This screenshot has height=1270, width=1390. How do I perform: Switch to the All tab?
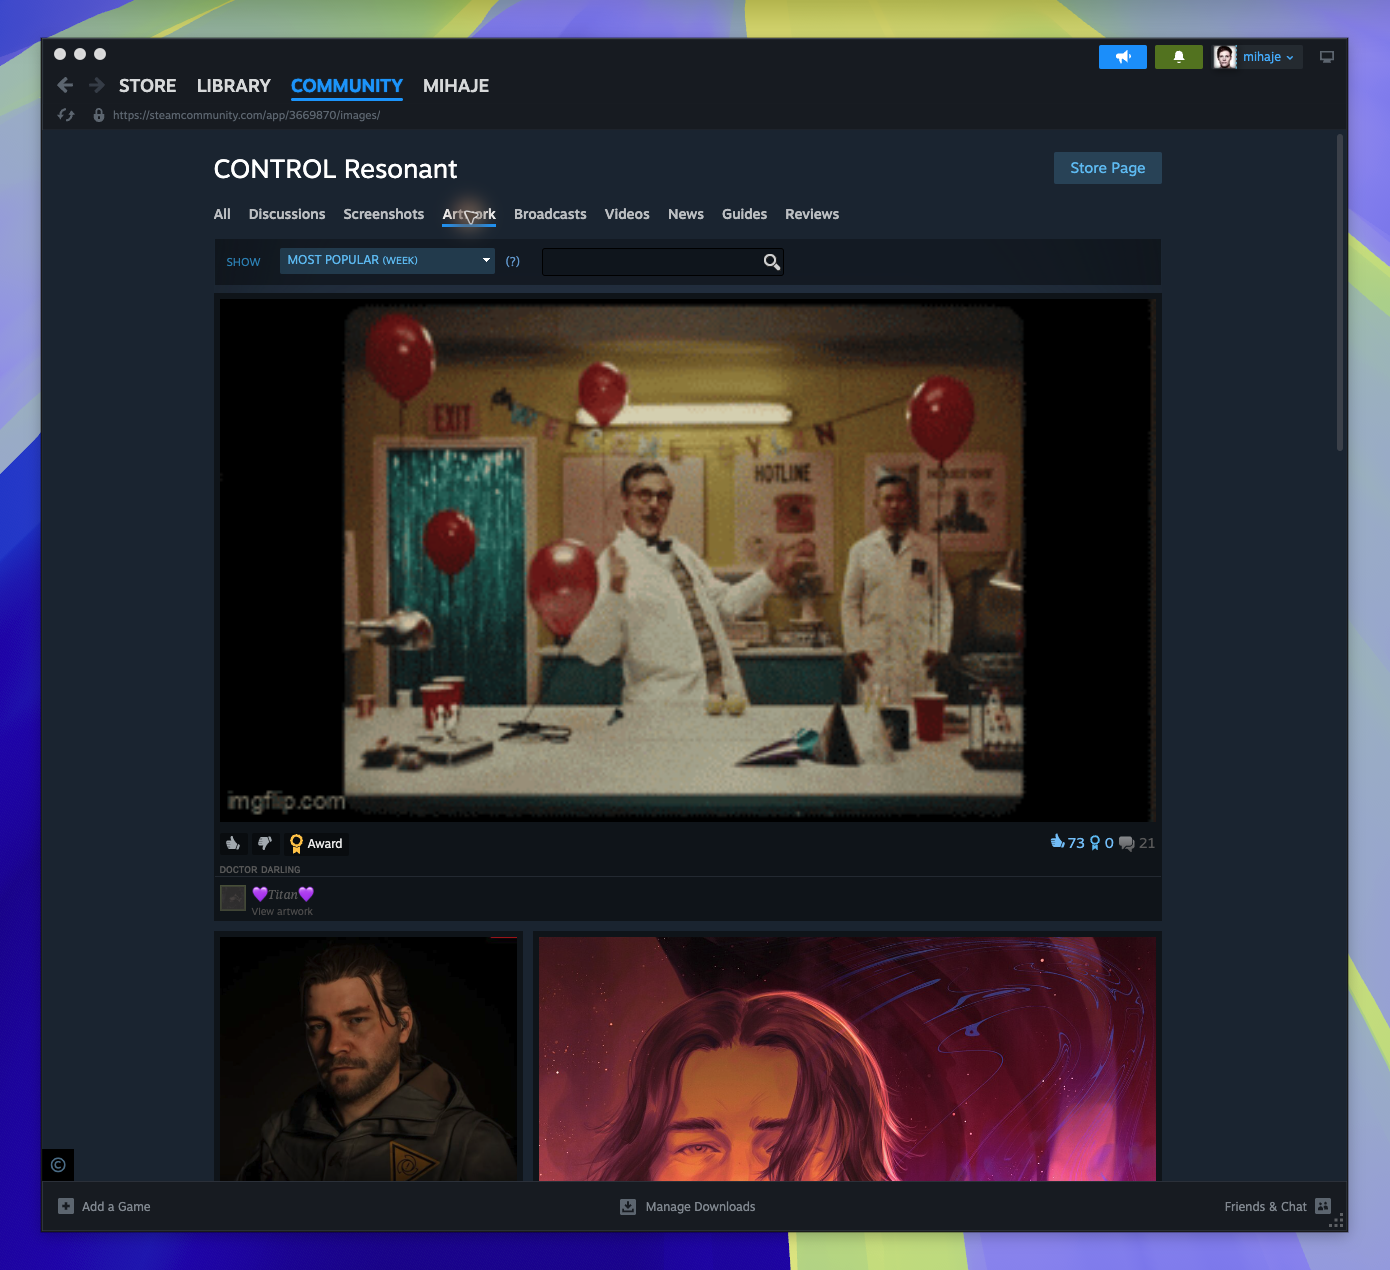(x=222, y=214)
